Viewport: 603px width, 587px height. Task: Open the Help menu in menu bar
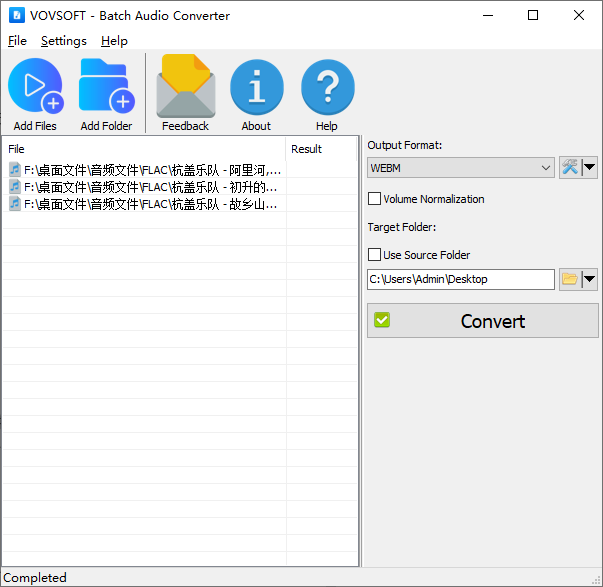(x=114, y=41)
